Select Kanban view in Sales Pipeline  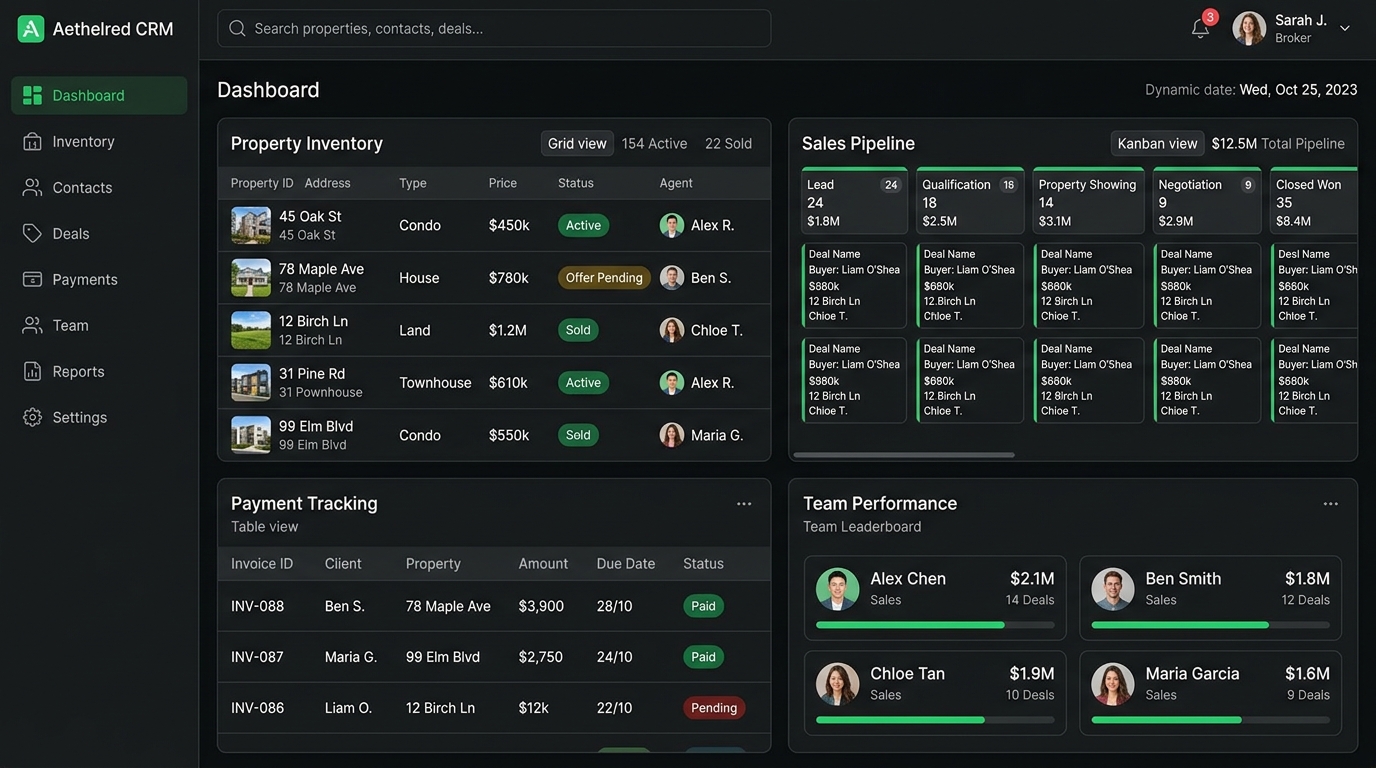(x=1157, y=143)
